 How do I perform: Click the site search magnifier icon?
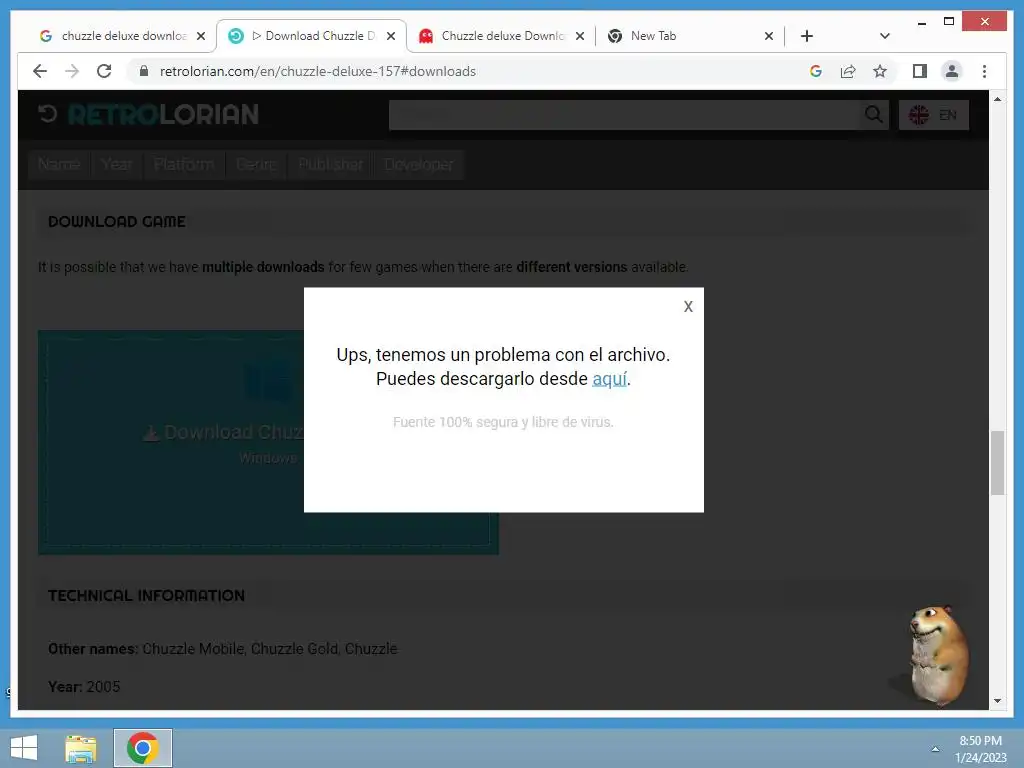(x=874, y=115)
